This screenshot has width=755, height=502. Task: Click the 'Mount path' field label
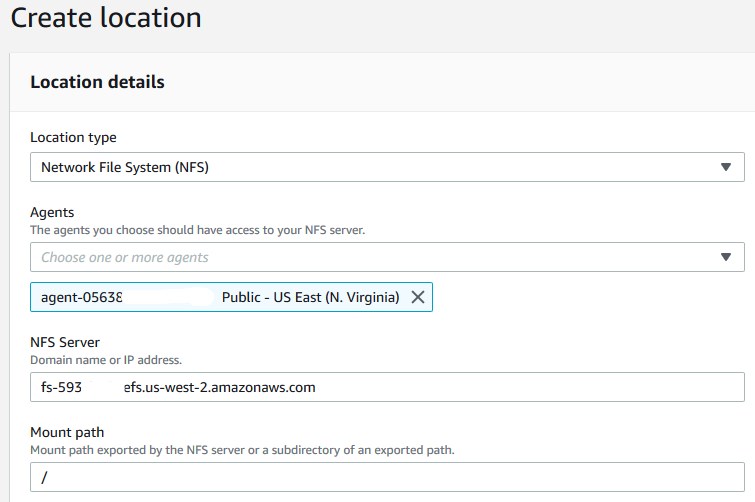click(68, 432)
